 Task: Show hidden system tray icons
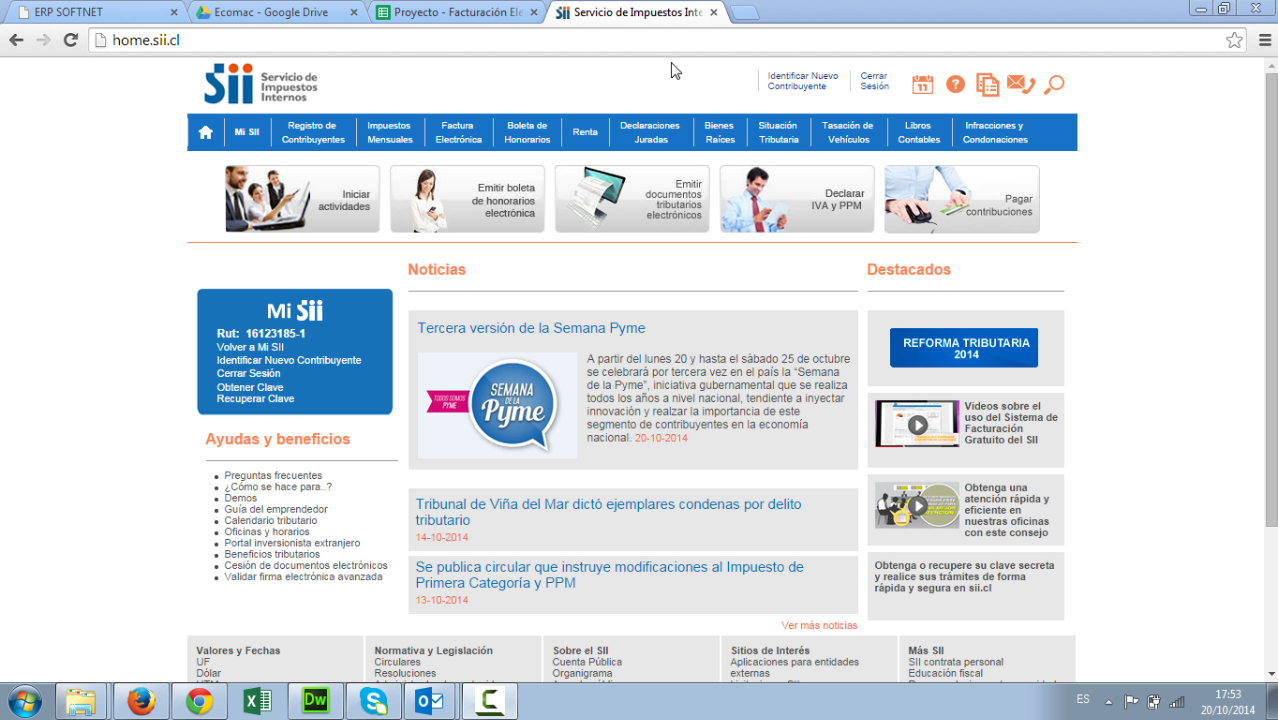pos(1108,701)
